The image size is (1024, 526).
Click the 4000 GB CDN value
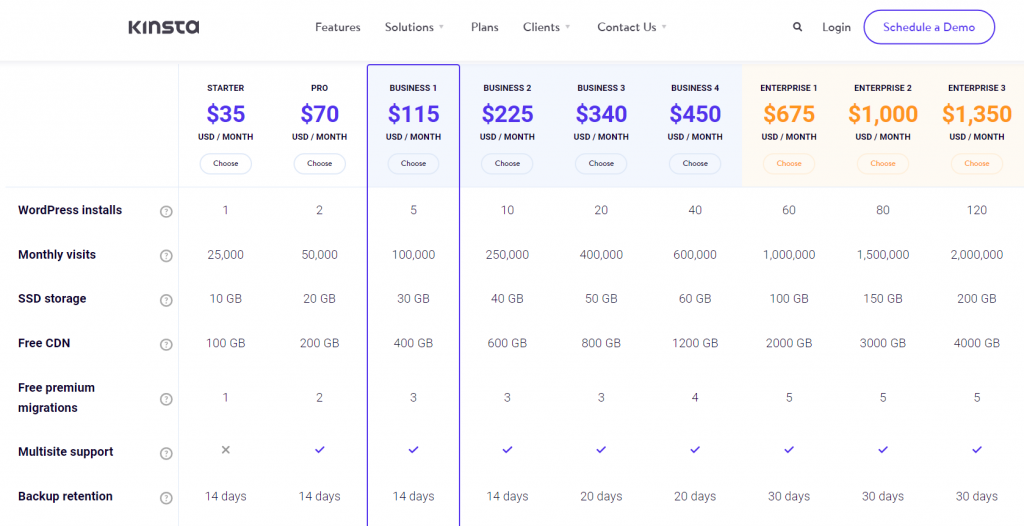click(x=977, y=343)
